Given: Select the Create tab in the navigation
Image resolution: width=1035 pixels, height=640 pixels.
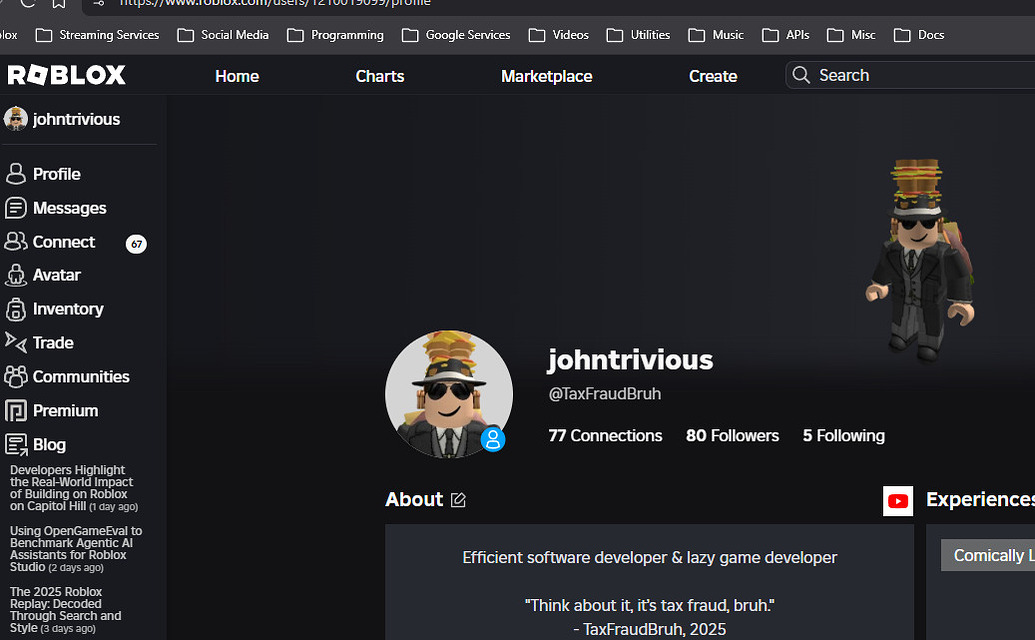Looking at the screenshot, I should 713,77.
